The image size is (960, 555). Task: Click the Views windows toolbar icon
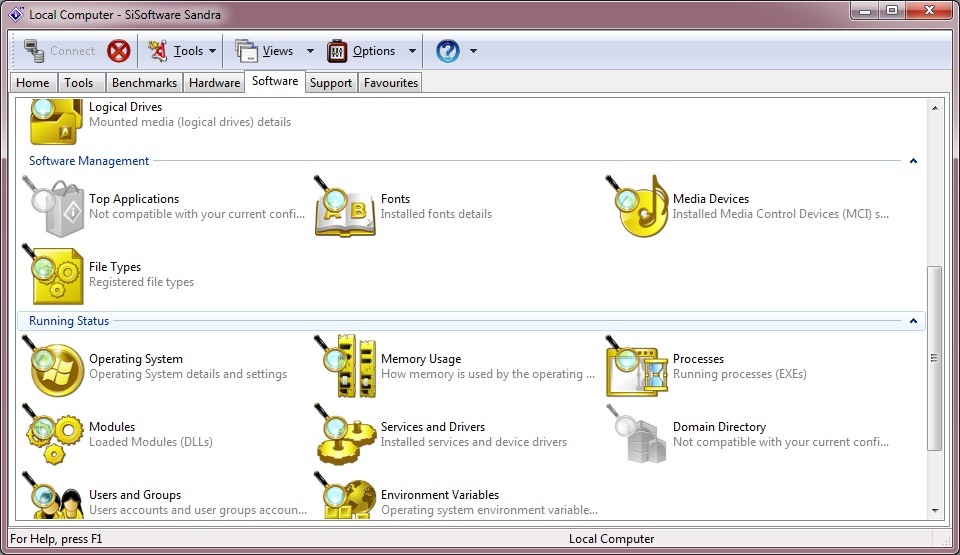point(247,51)
